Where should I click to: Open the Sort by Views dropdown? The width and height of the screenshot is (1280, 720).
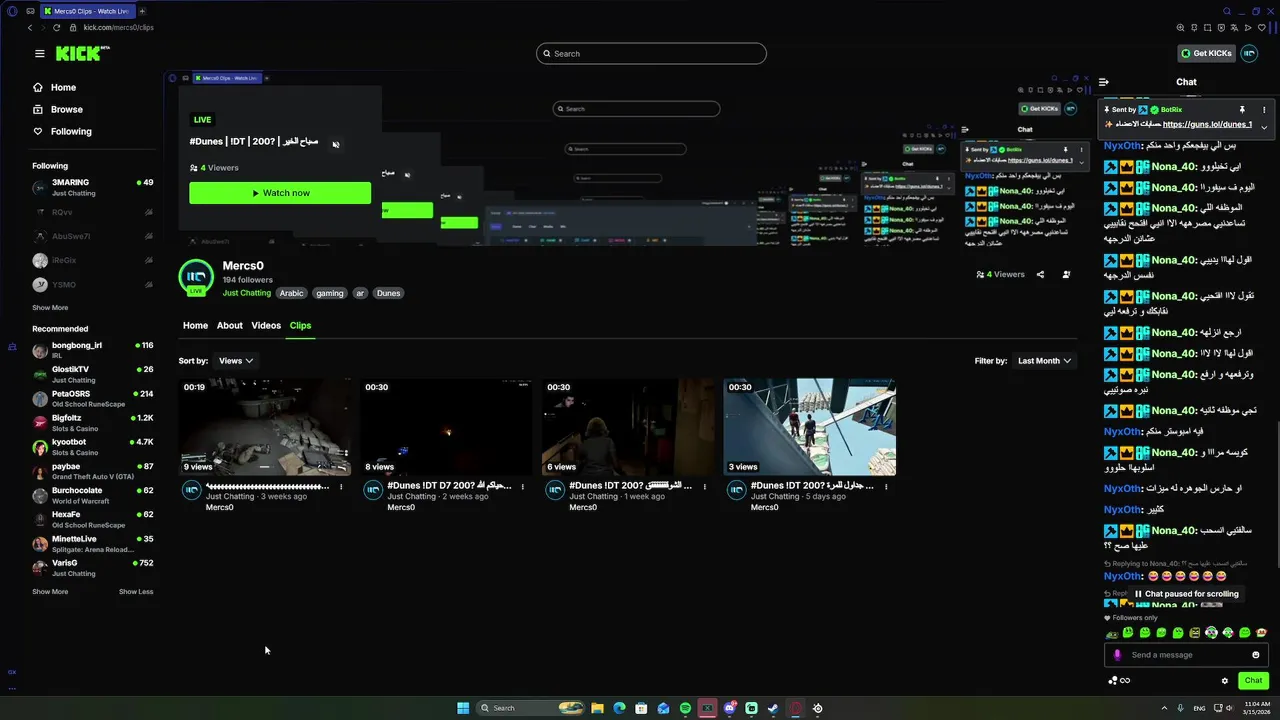(x=236, y=361)
